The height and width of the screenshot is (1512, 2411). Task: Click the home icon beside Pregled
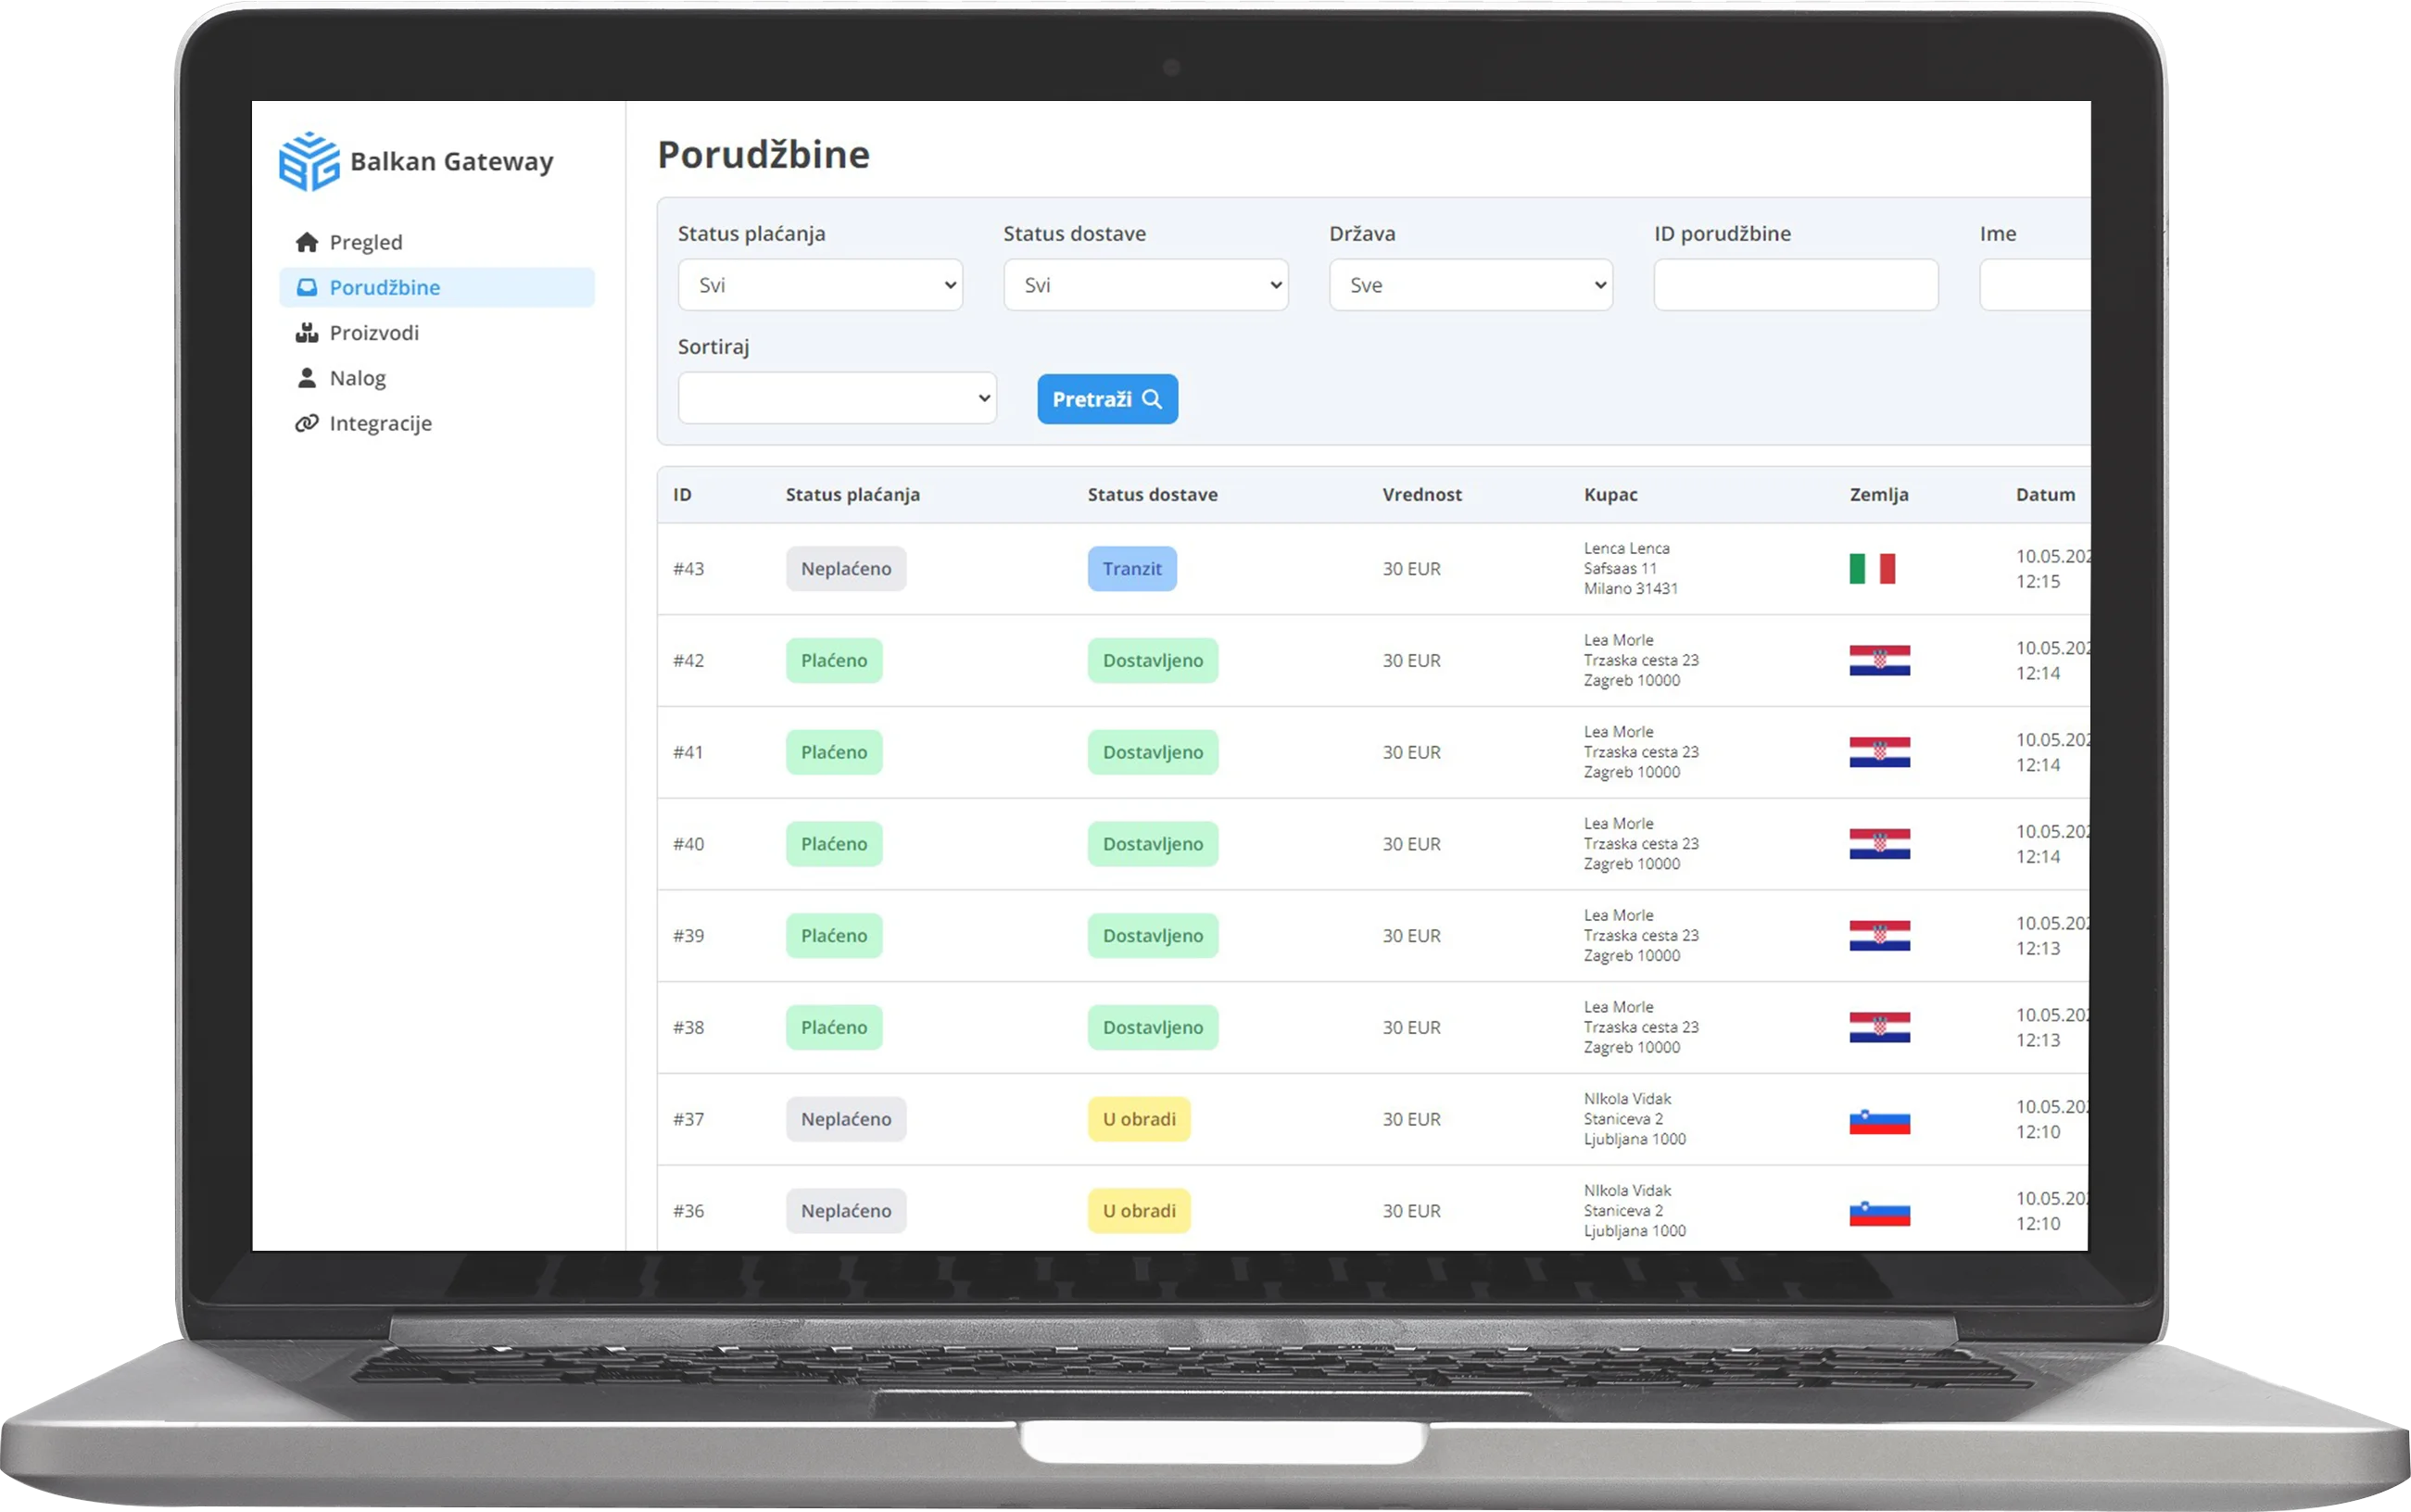click(x=307, y=242)
